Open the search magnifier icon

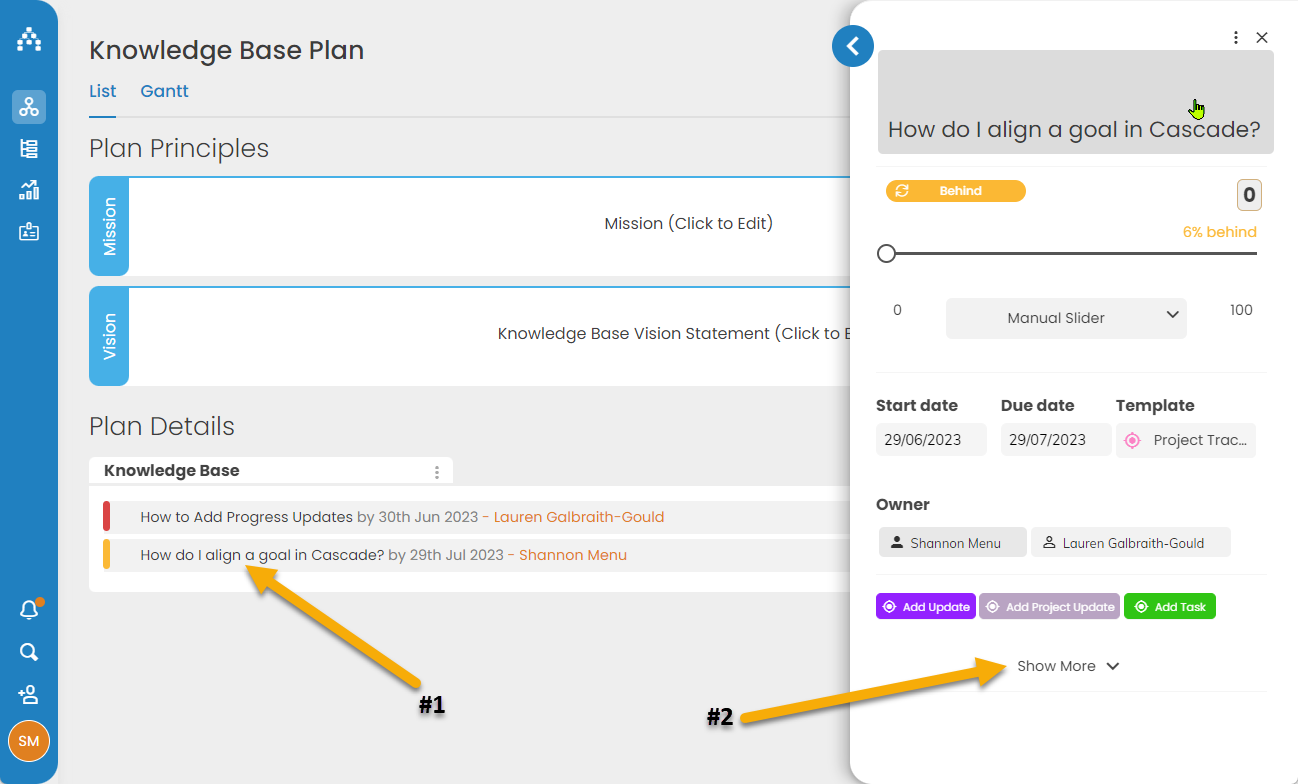point(29,653)
